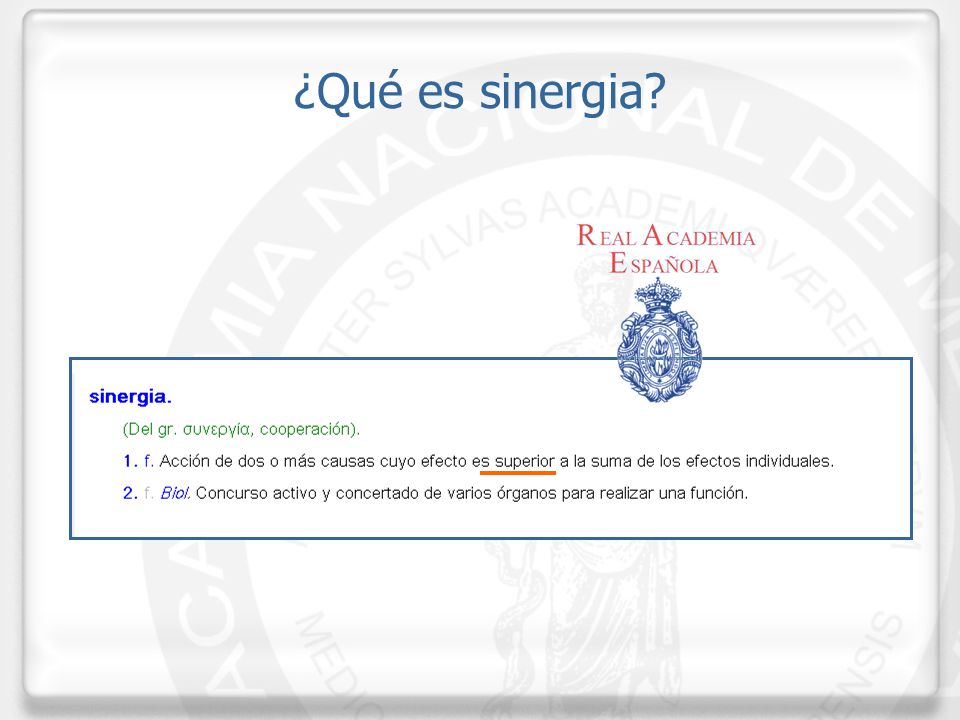960x720 pixels.
Task: Click the definition number '1.'
Action: pos(130,461)
